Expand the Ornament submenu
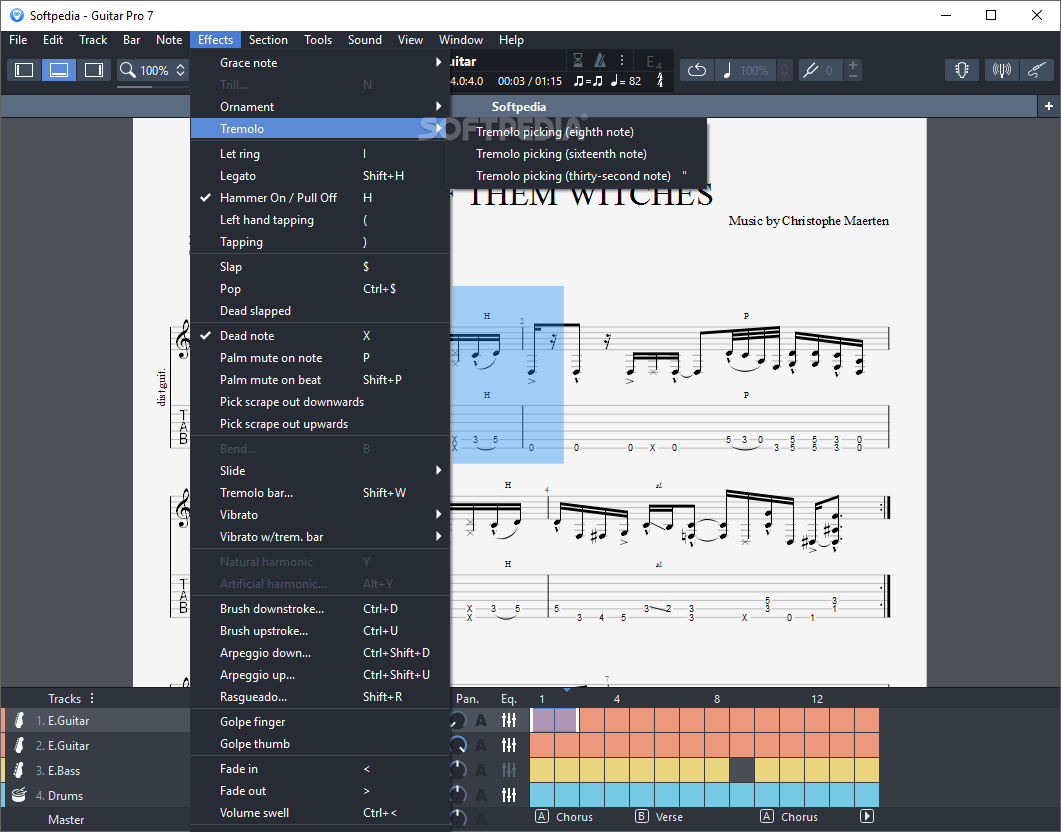The image size is (1061, 832). pos(320,106)
